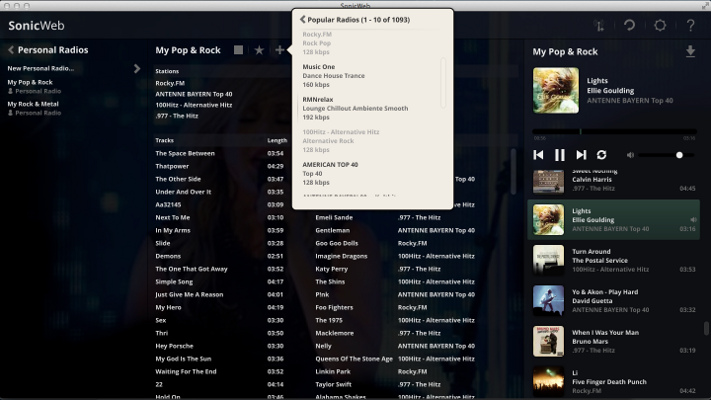711x400 pixels.
Task: Favorite the station with the star icon
Action: pos(259,50)
